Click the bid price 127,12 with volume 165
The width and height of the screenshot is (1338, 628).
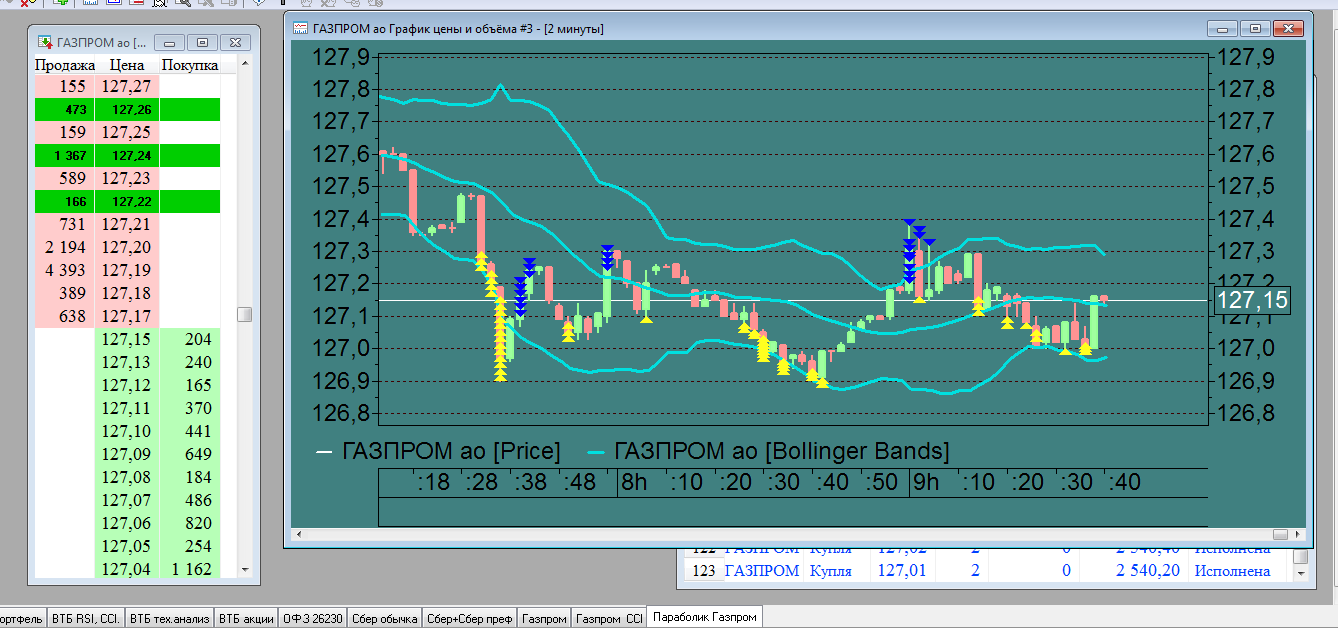pos(127,385)
